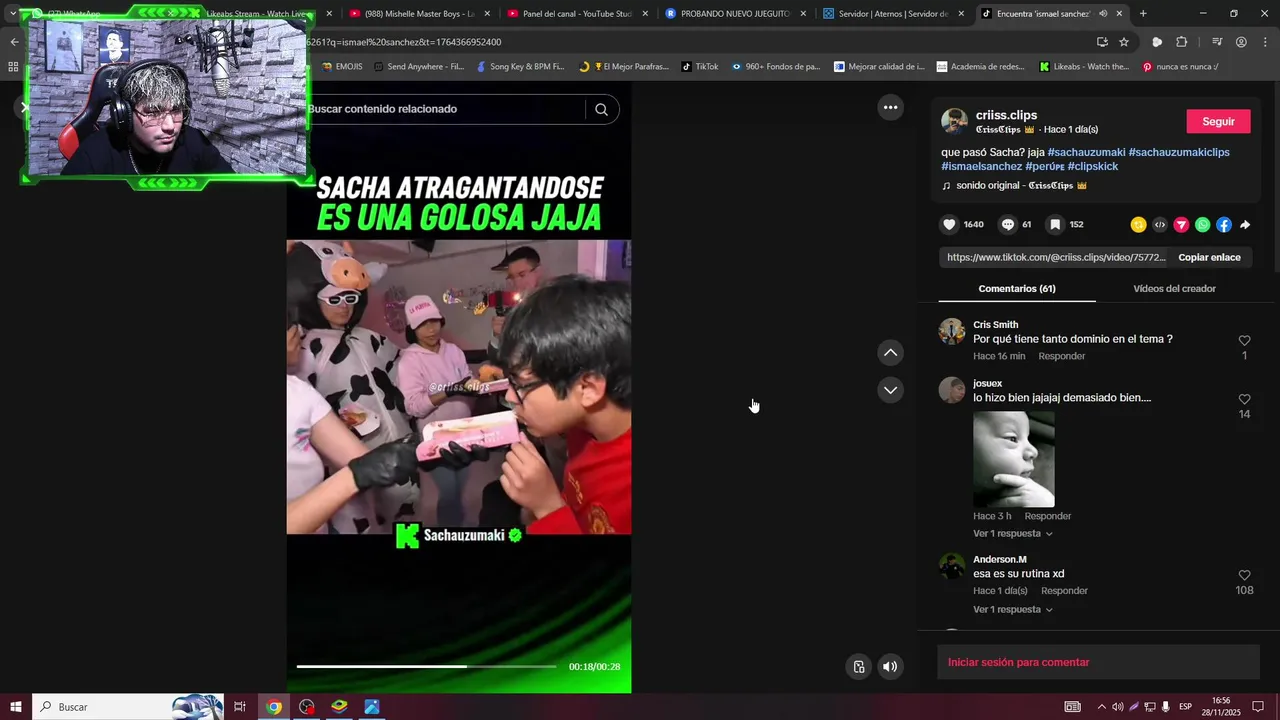Open more share options arrow
1280x720 pixels.
(x=1245, y=225)
